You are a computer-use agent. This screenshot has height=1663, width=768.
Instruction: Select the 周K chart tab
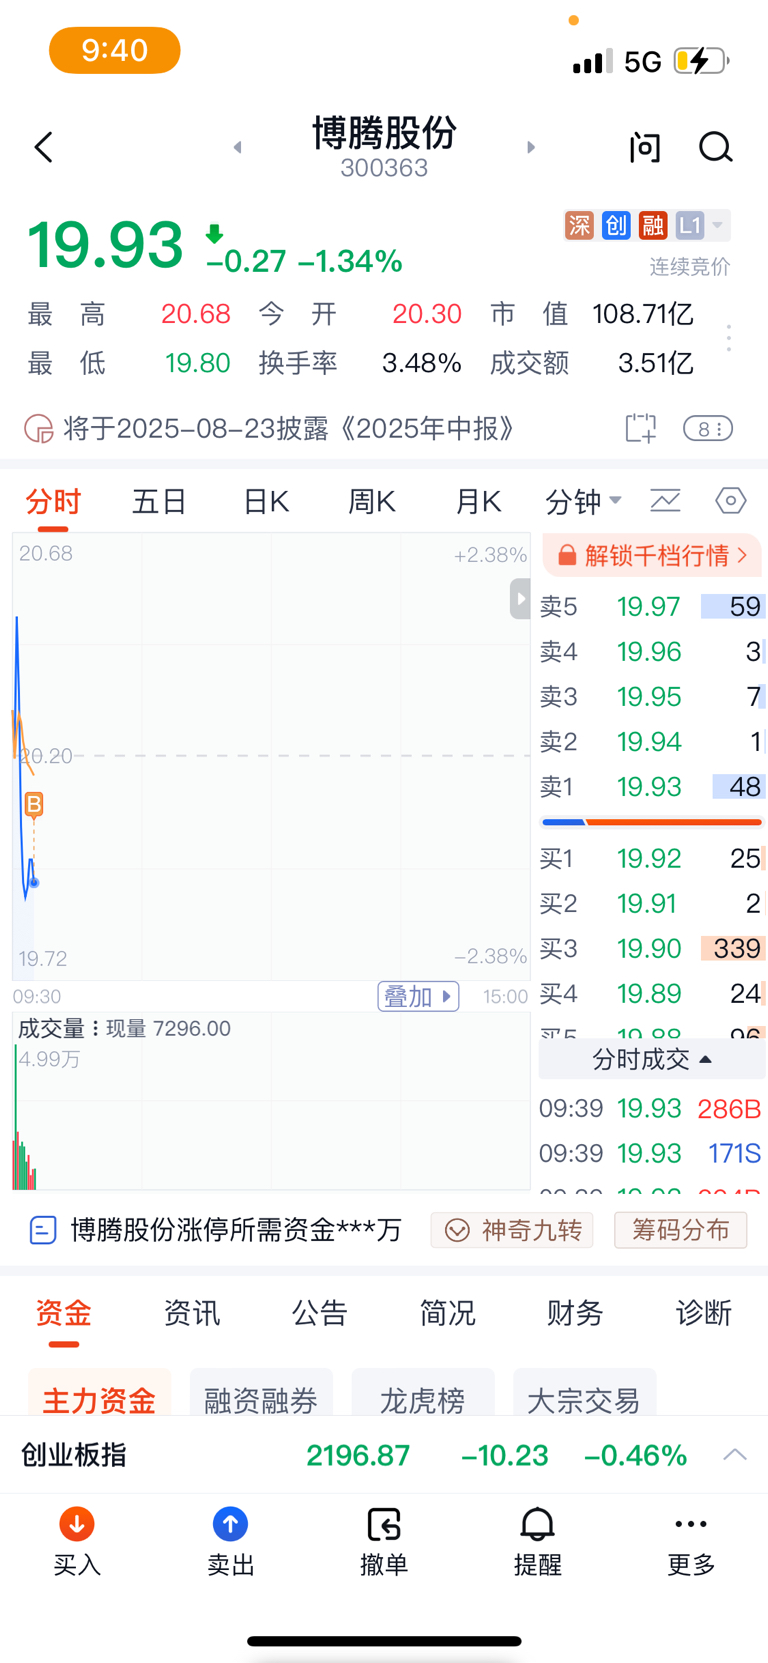click(x=372, y=501)
